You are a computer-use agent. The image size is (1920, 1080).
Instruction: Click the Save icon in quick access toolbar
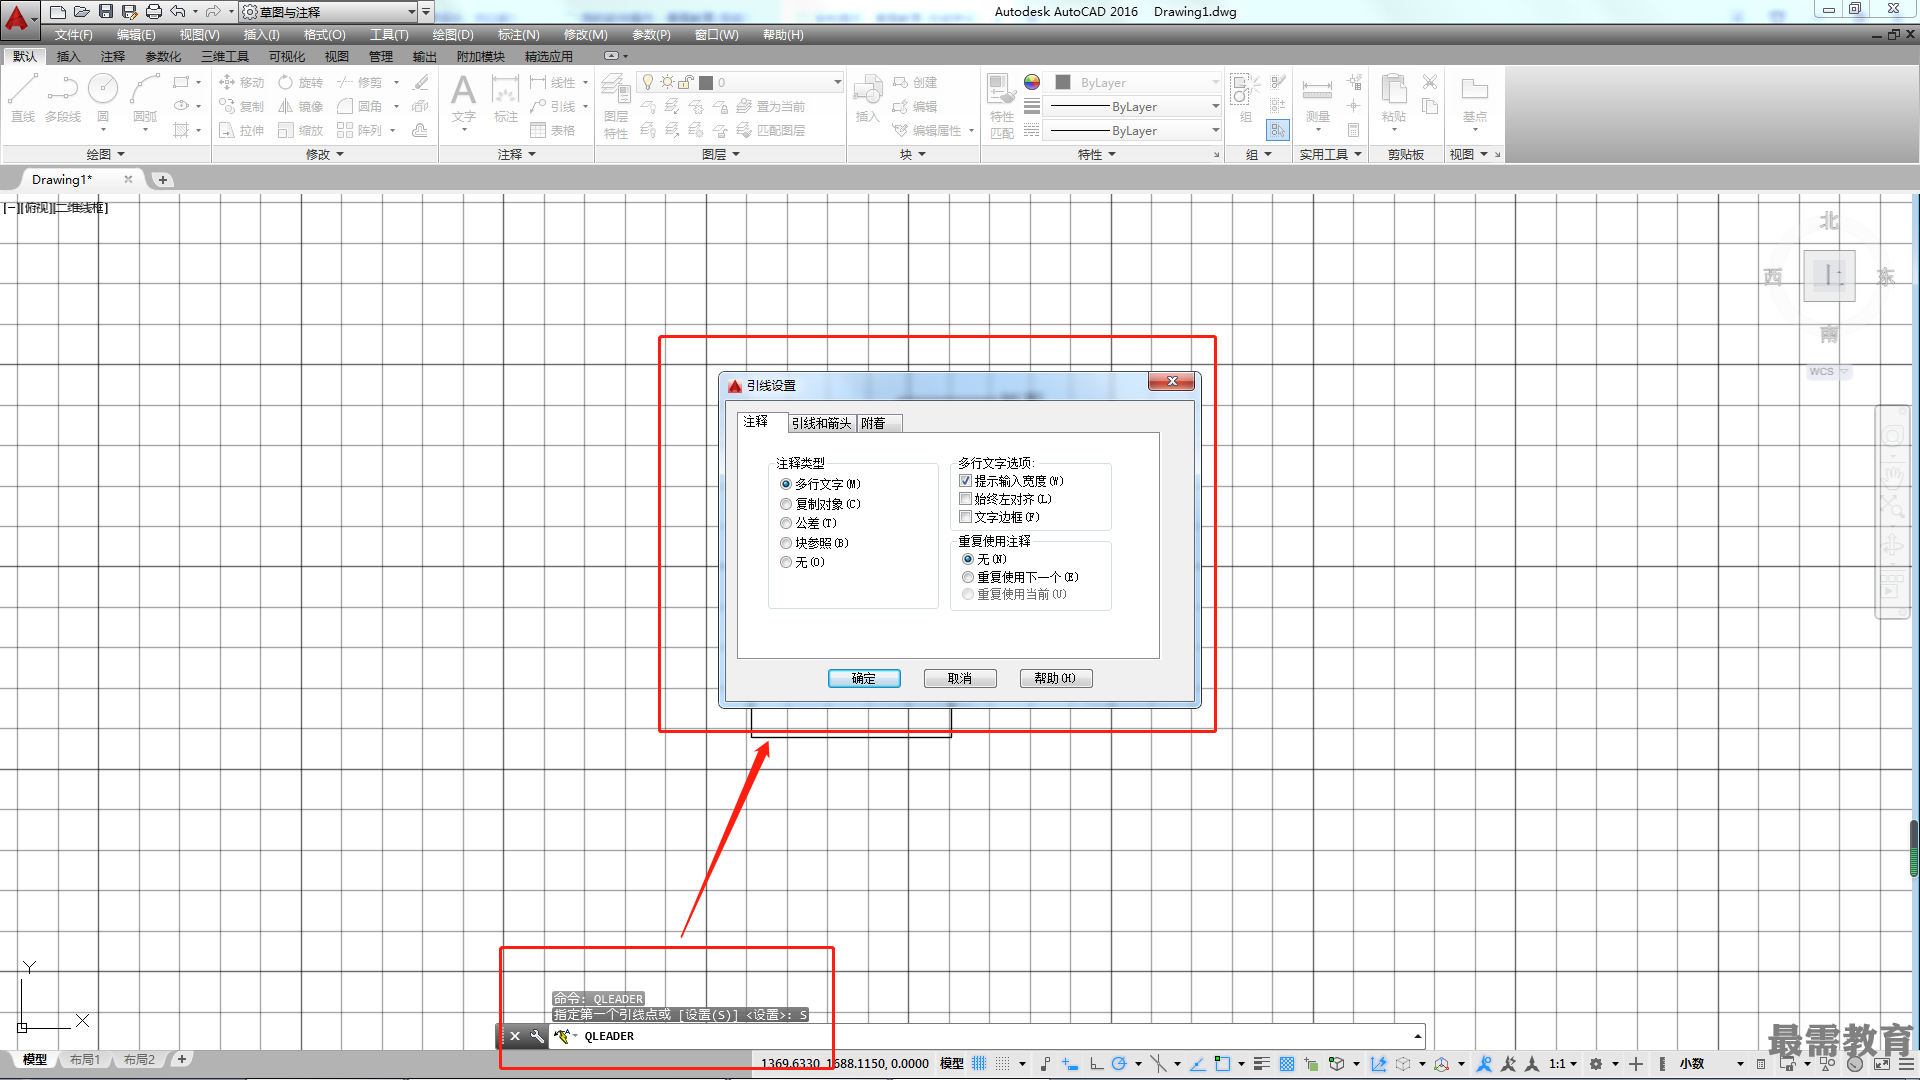106,12
